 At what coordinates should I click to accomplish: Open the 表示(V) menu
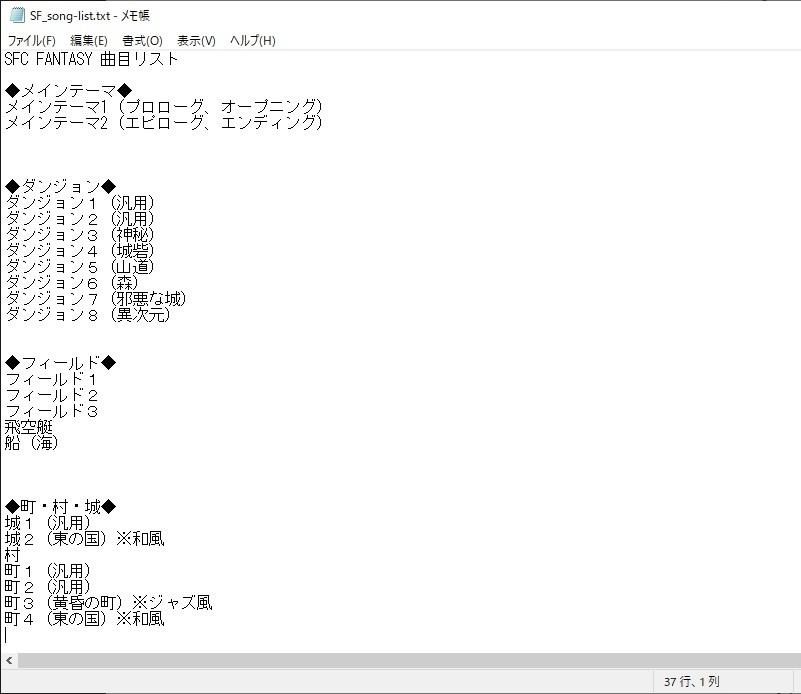click(196, 40)
